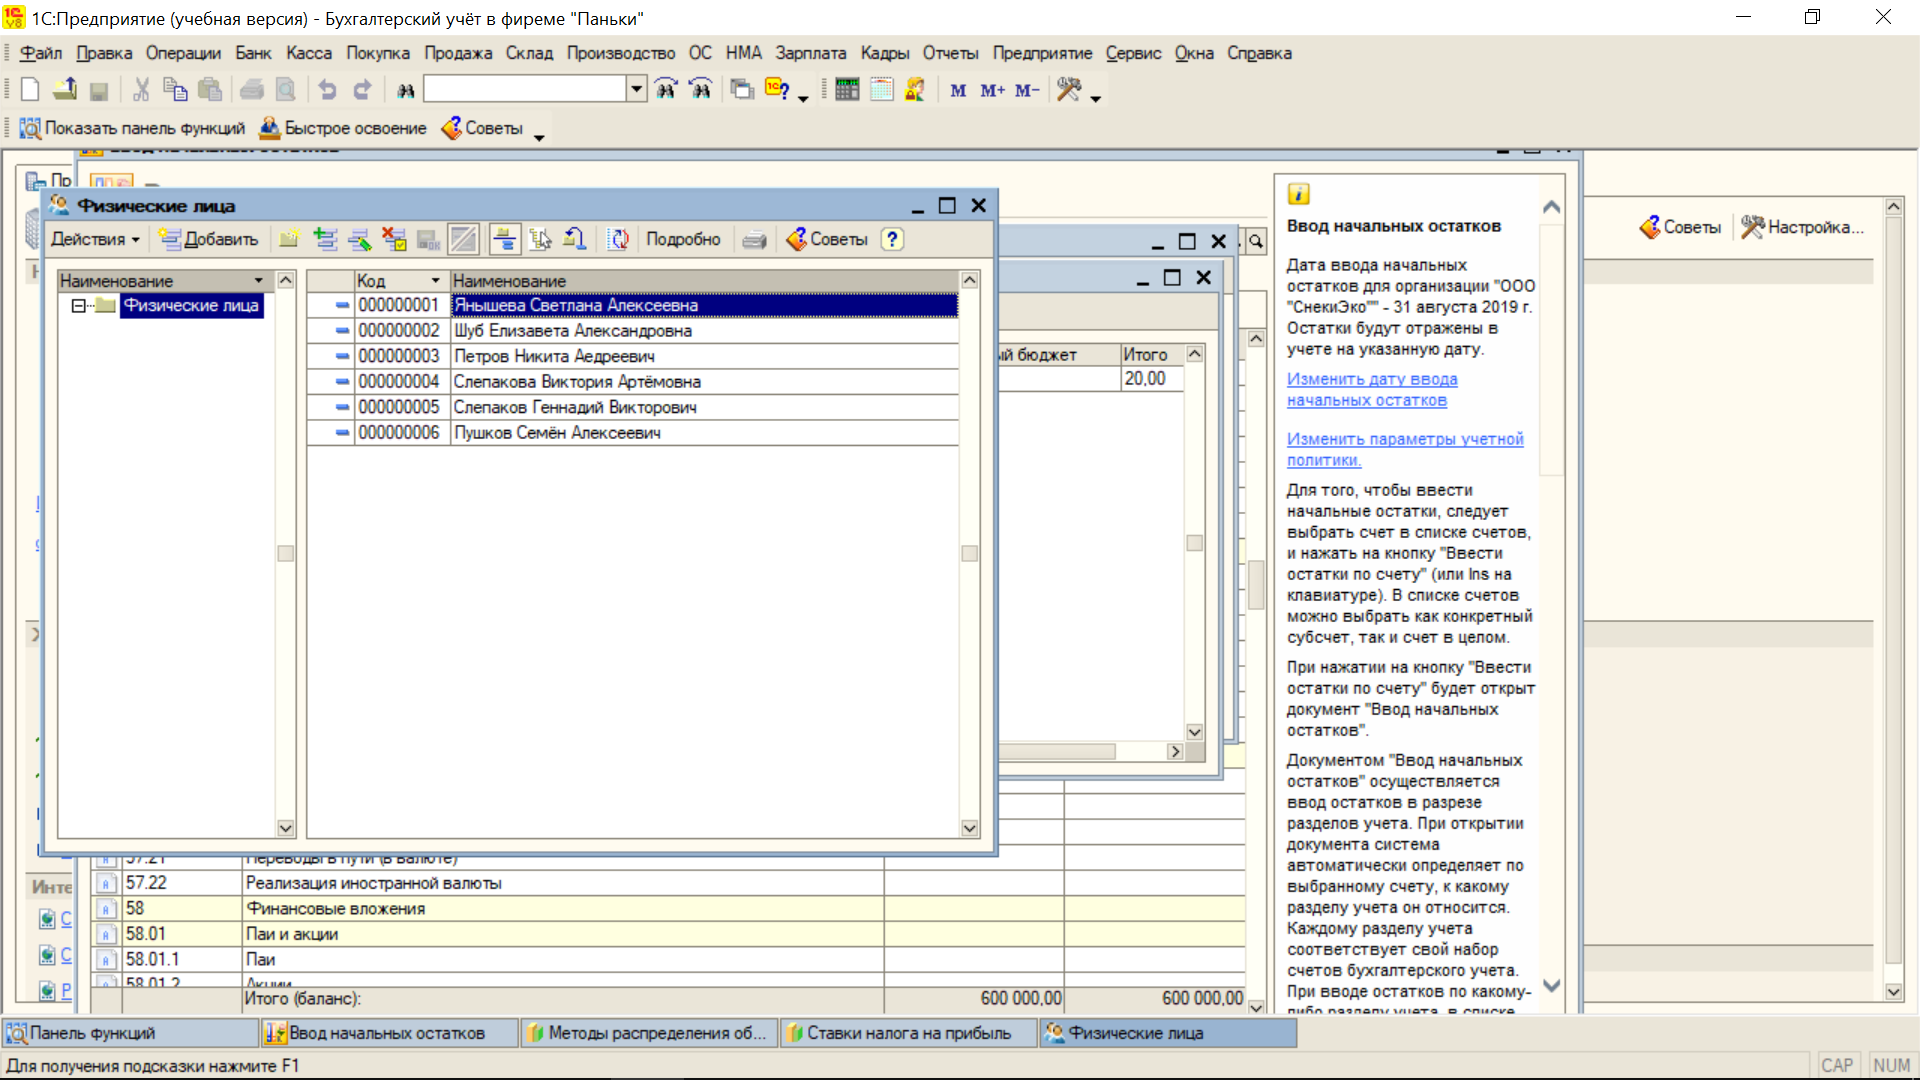Open the dropdown arrow after the tools icon

pyautogui.click(x=1096, y=98)
